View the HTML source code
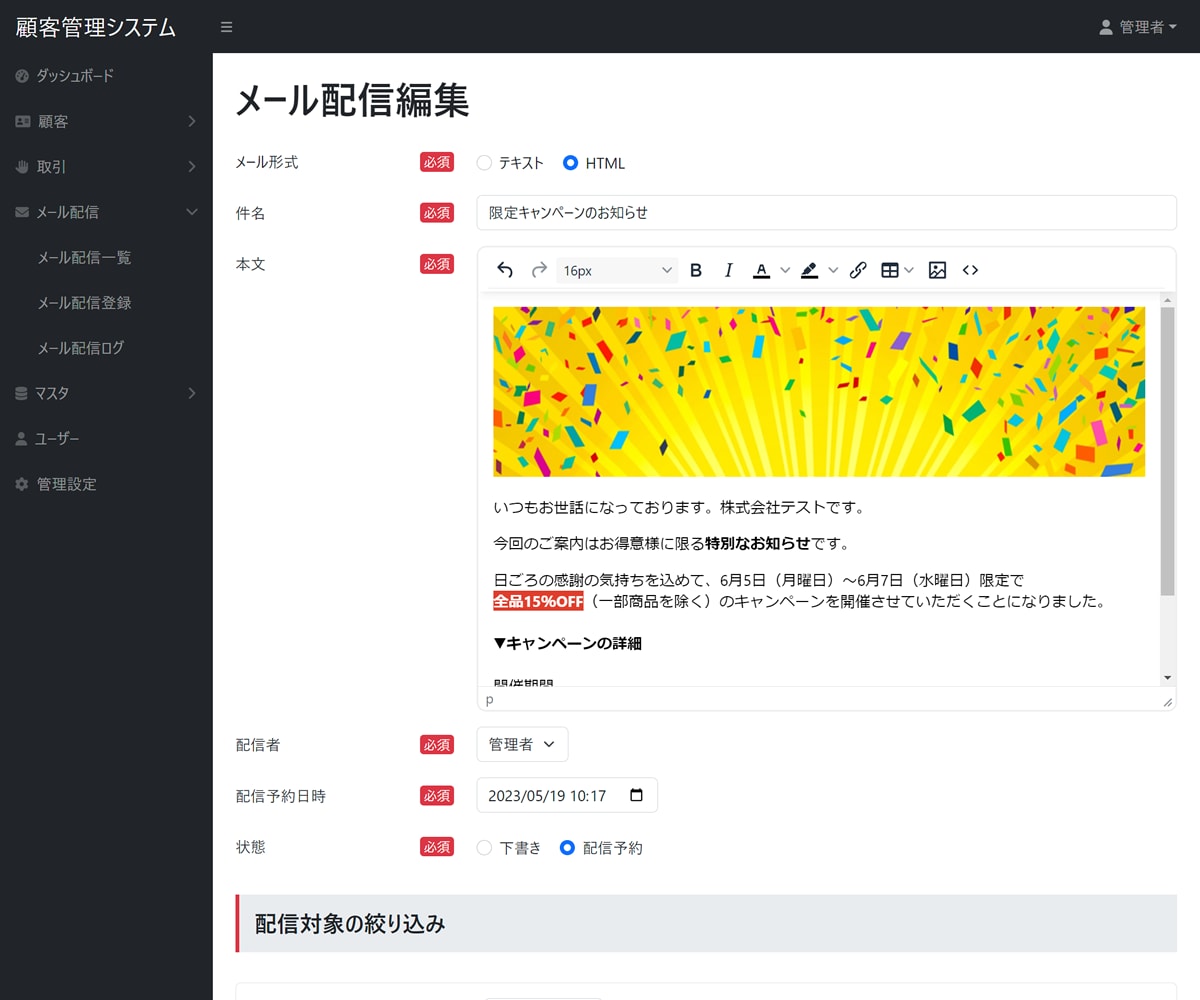Image resolution: width=1200 pixels, height=1000 pixels. (x=970, y=270)
